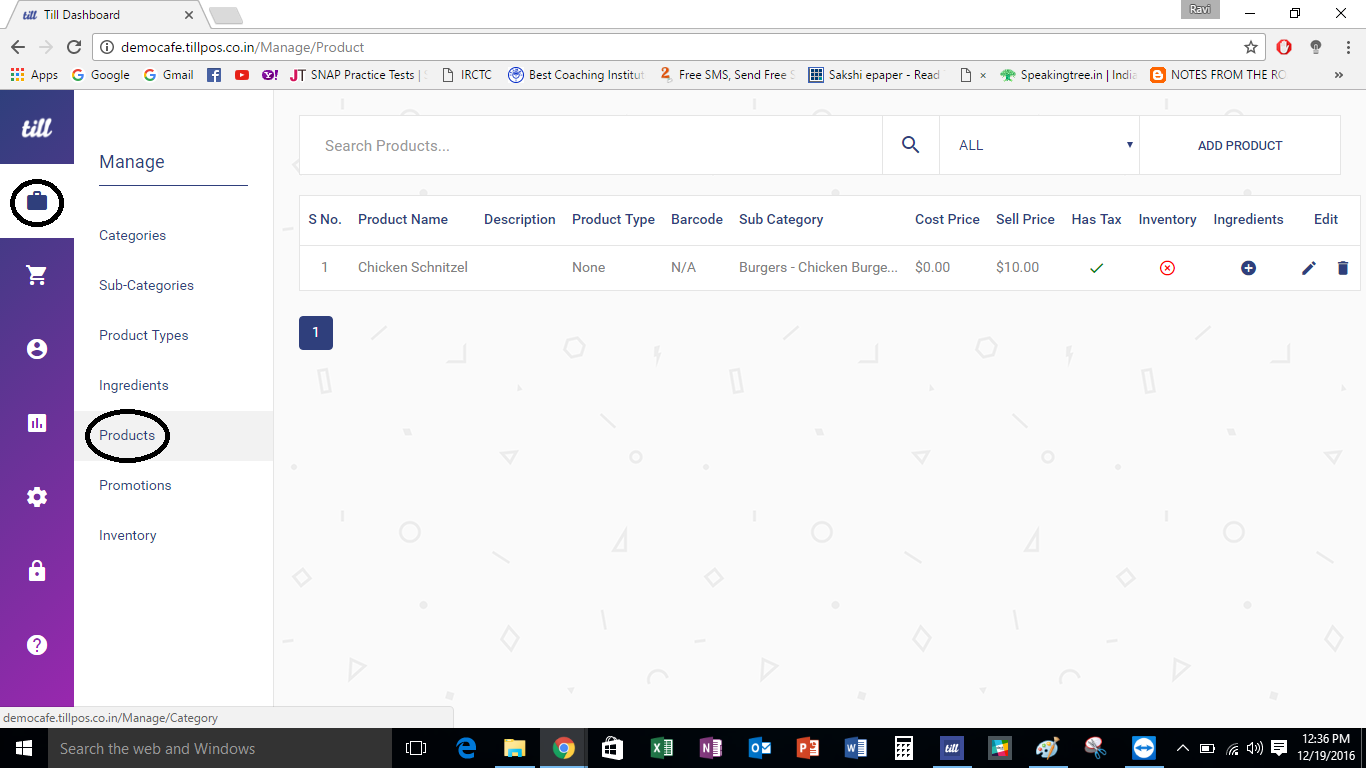Toggle Has Tax for Chicken Schnitzel

pos(1096,268)
